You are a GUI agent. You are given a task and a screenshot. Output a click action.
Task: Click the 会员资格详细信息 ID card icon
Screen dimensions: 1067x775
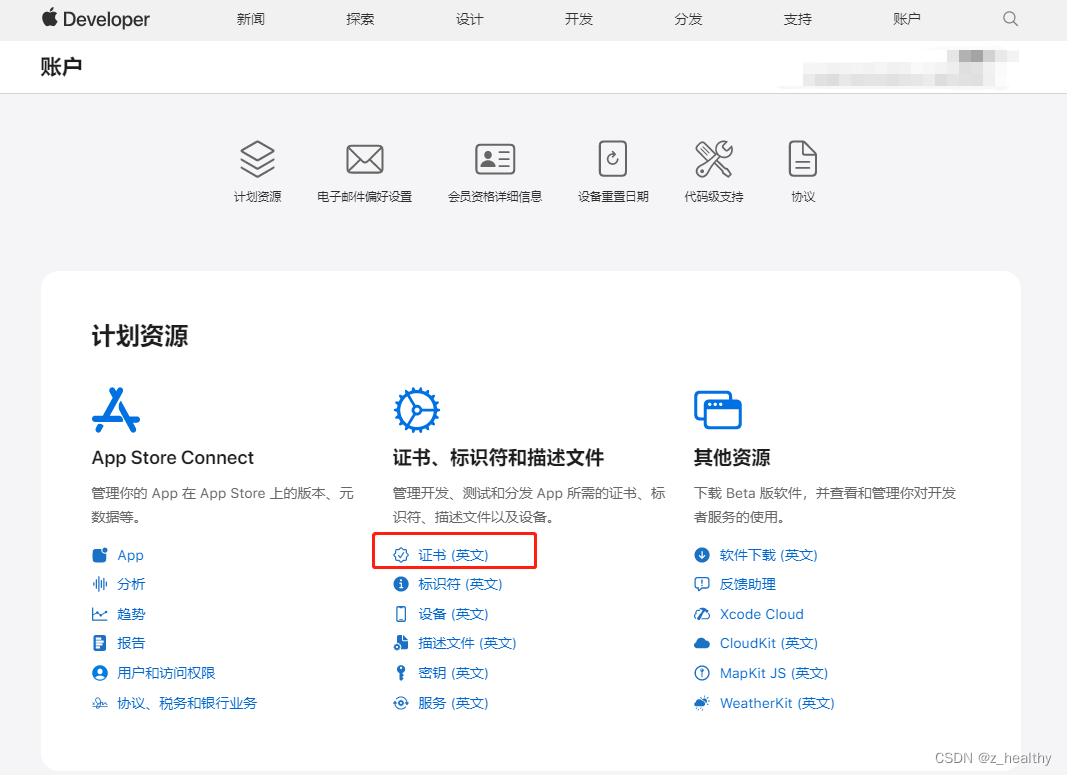click(495, 159)
